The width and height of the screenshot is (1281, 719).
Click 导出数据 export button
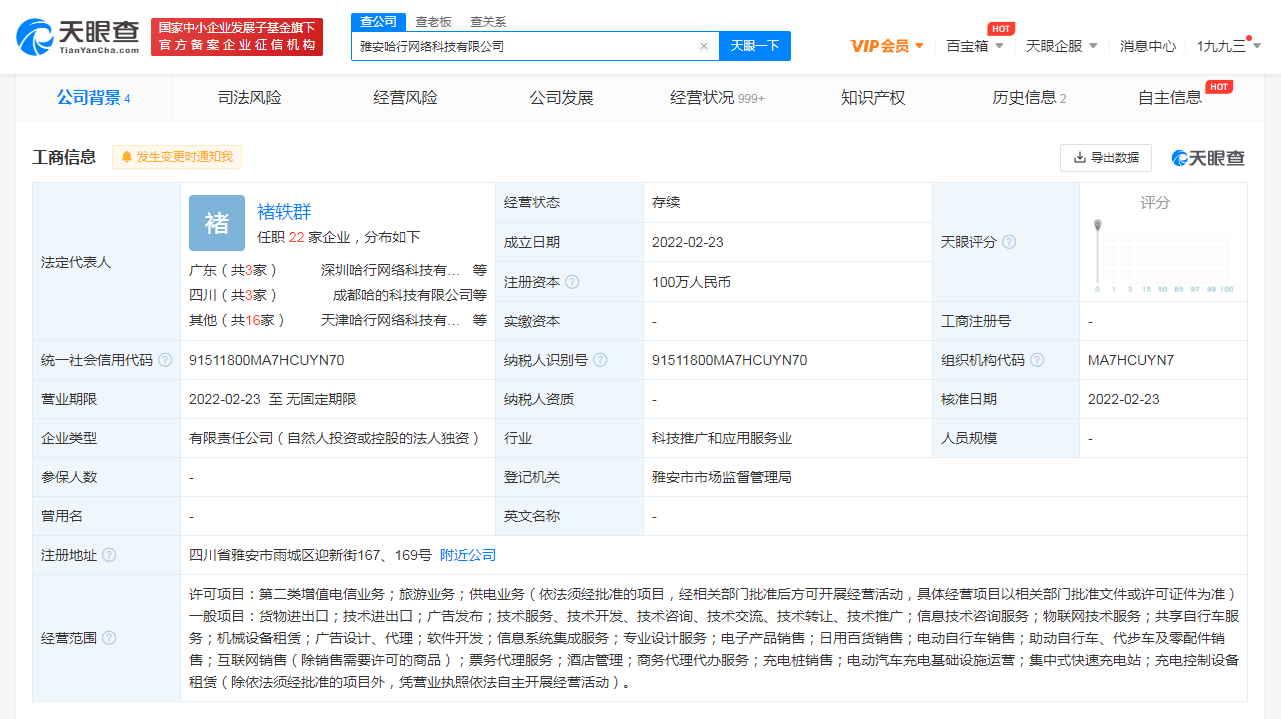pyautogui.click(x=1106, y=158)
